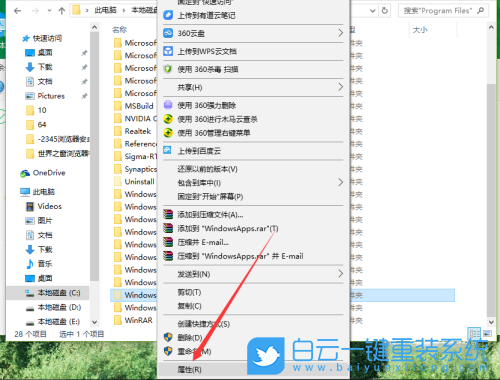Open the Realtek folder

pos(133,131)
